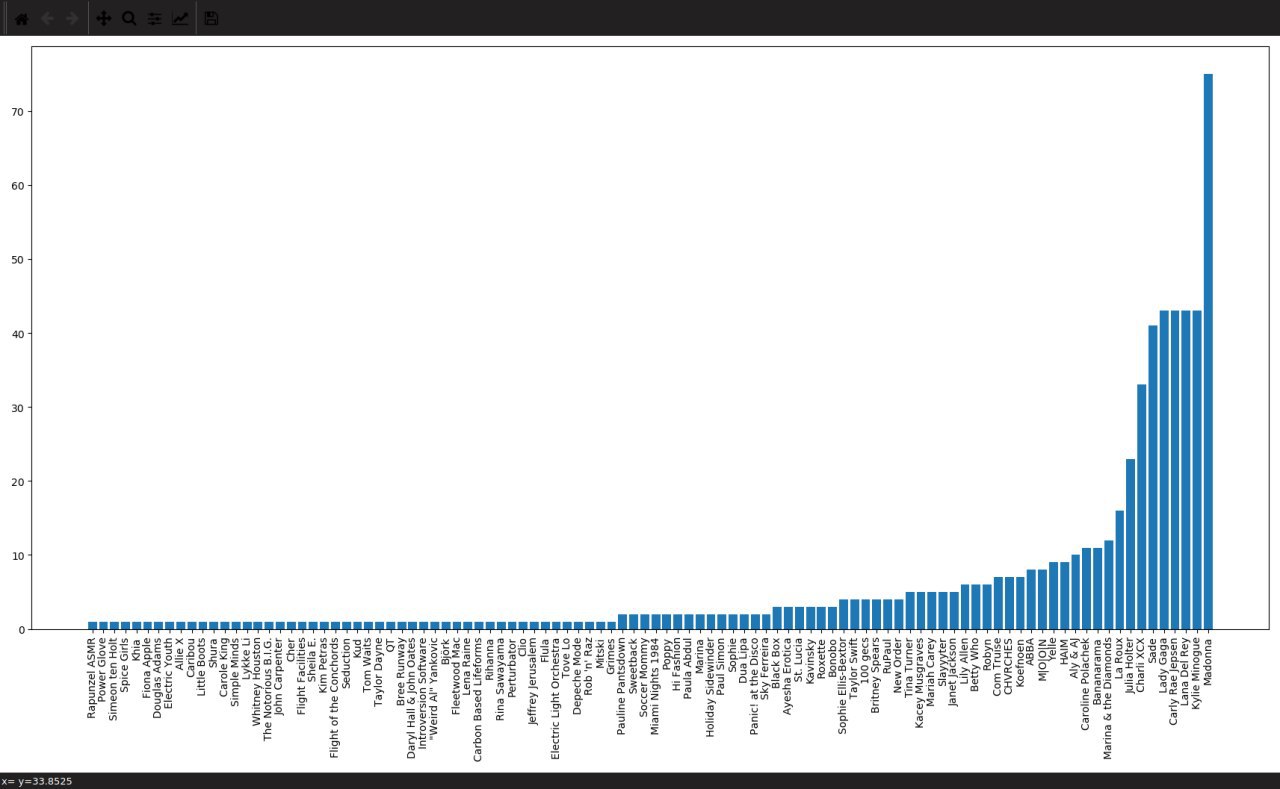
Task: Toggle the Pan axes tool
Action: pyautogui.click(x=104, y=18)
